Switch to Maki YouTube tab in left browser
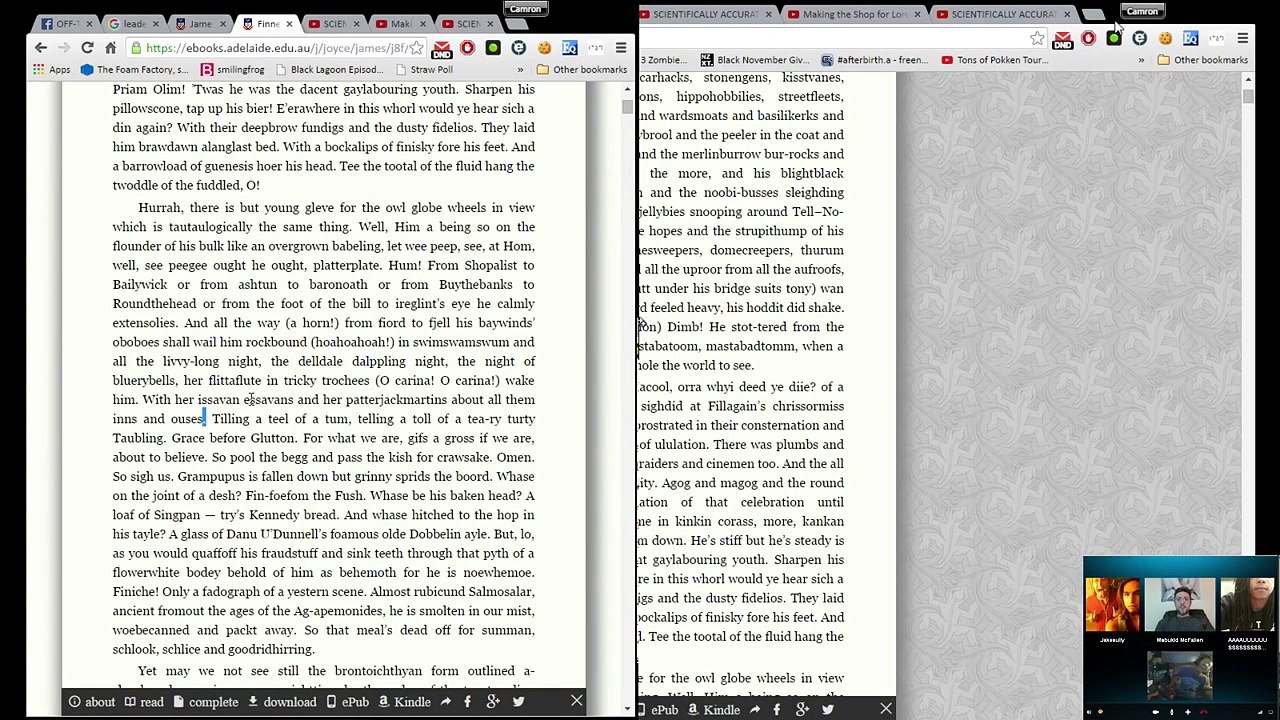 pos(397,24)
